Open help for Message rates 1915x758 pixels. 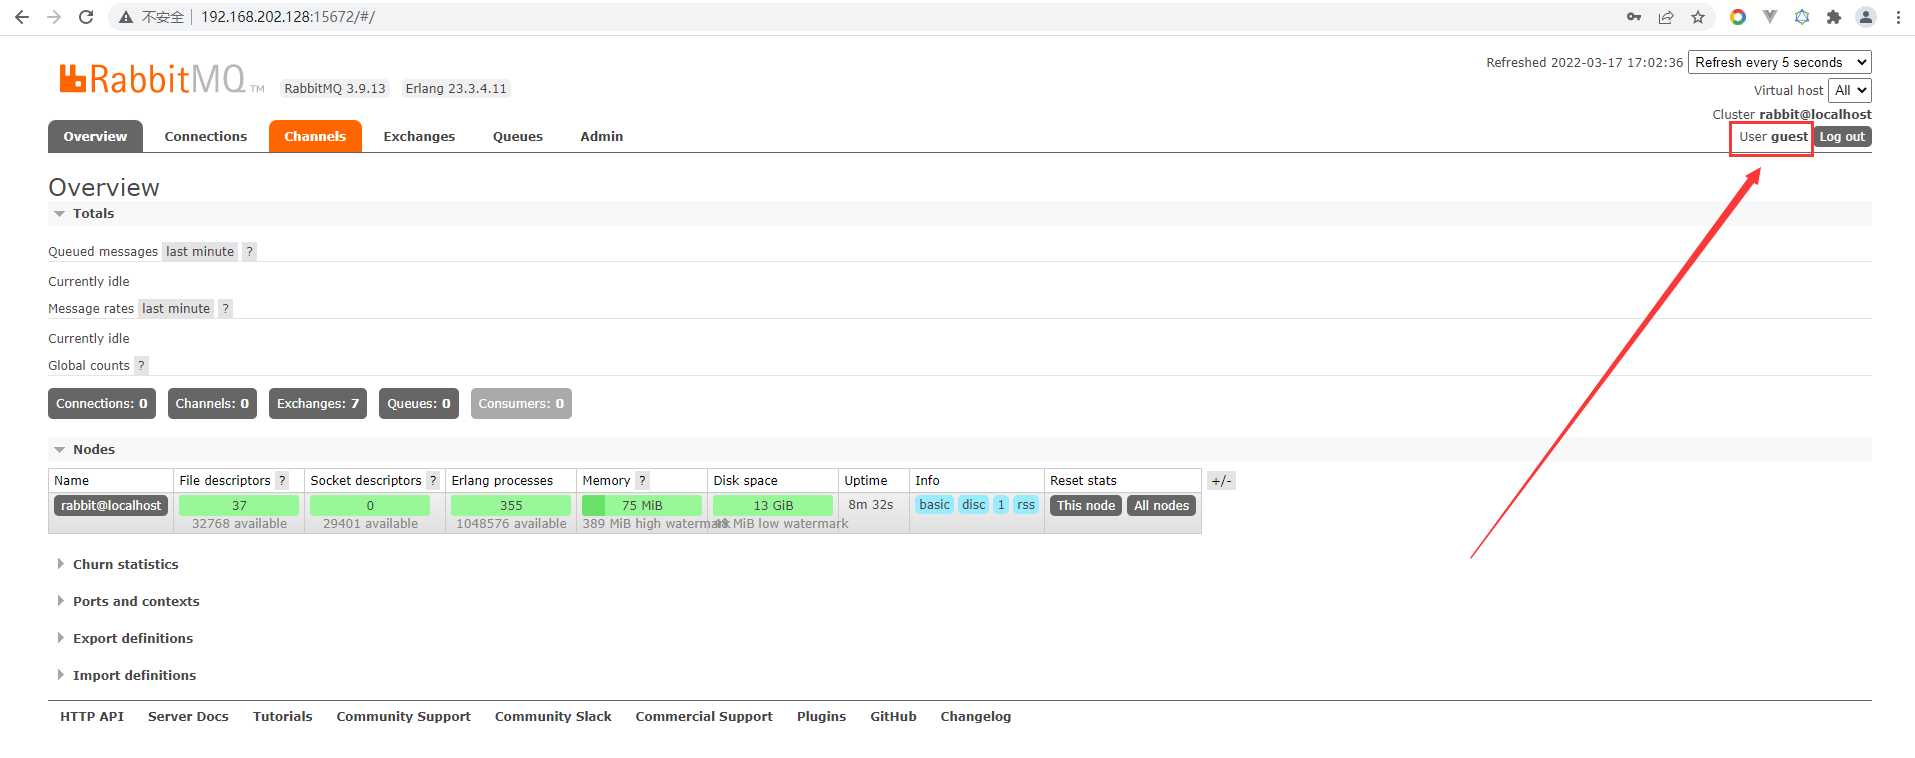click(226, 309)
